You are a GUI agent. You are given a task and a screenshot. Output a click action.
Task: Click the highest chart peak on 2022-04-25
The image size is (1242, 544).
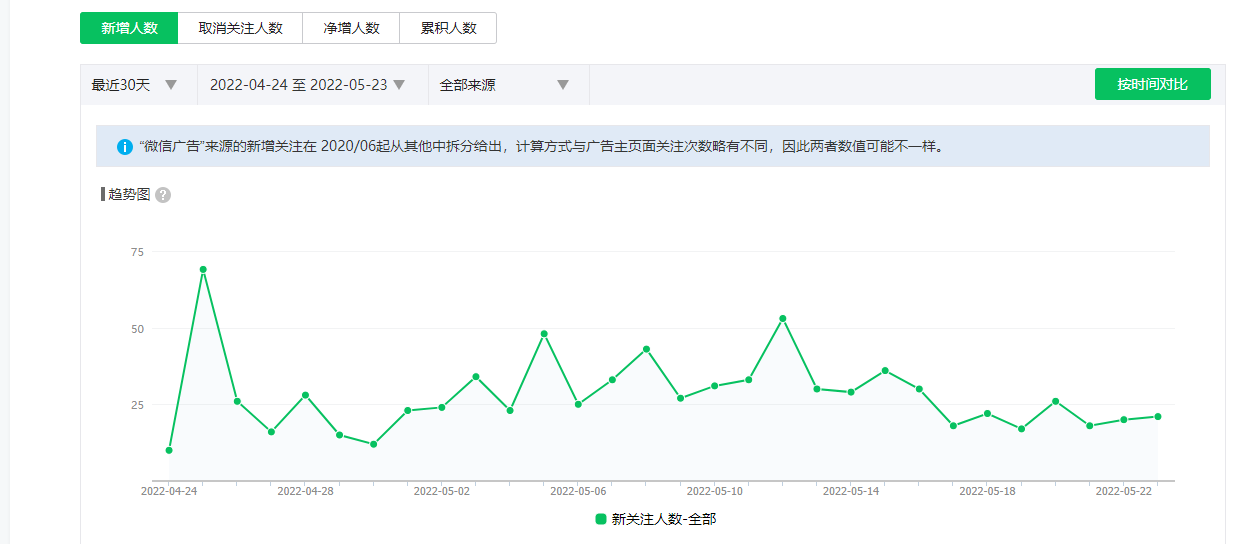[x=203, y=269]
